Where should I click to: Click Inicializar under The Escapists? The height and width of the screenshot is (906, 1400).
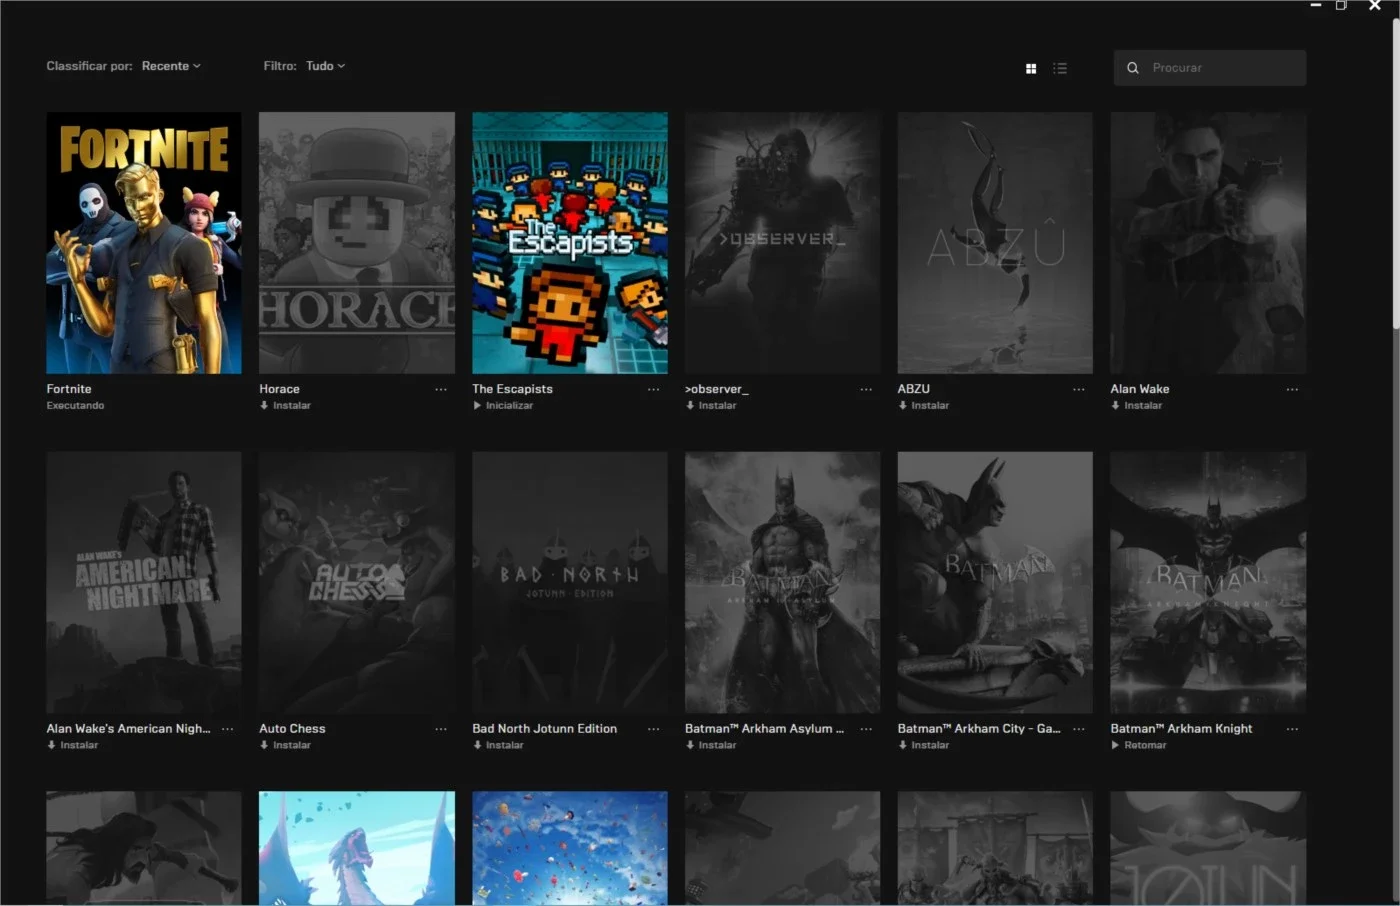pos(503,406)
